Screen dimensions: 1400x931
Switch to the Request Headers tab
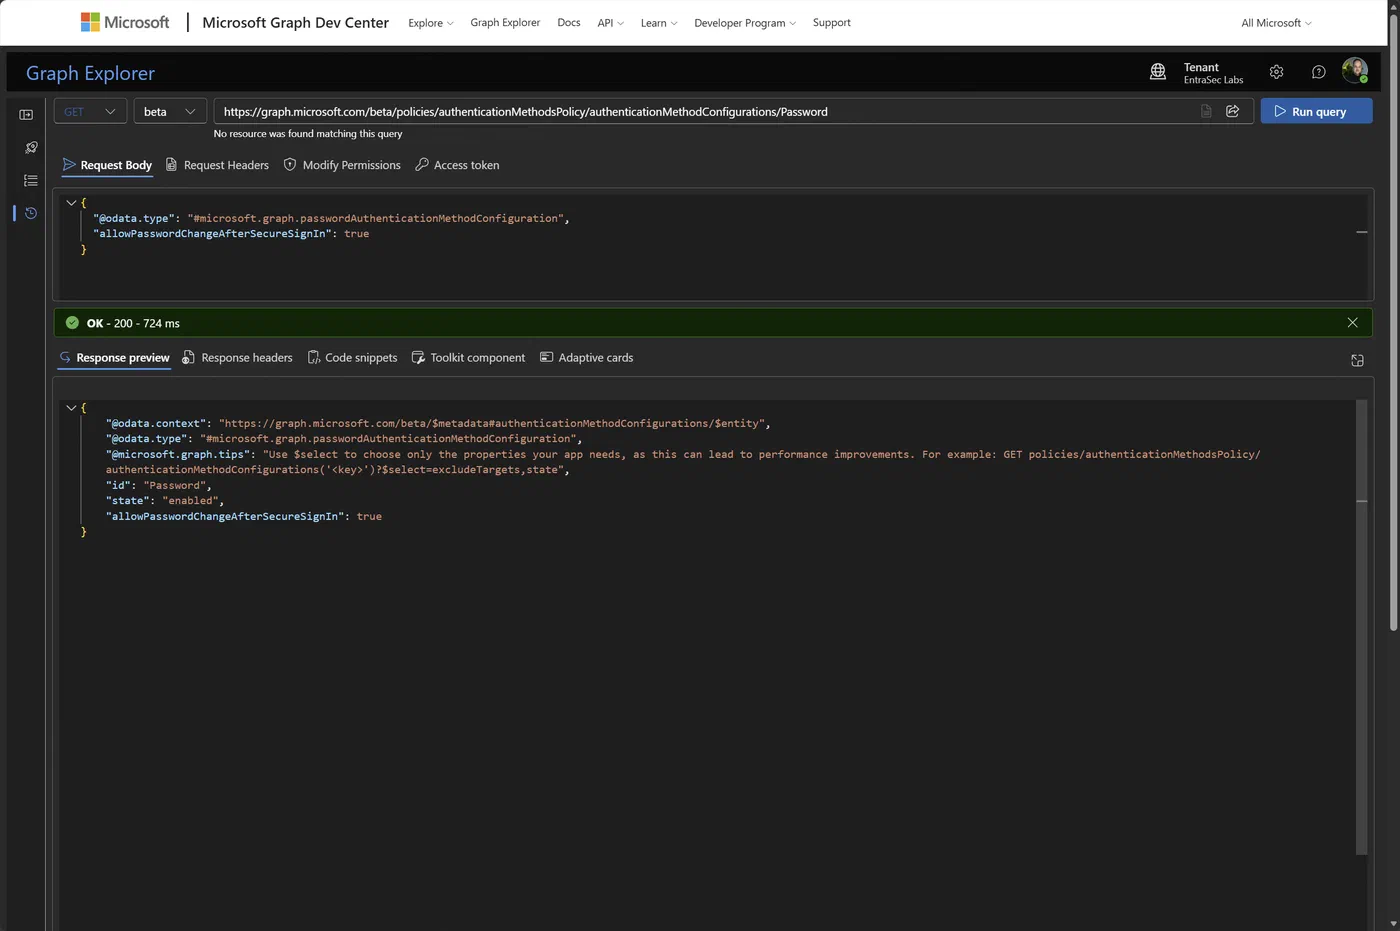(217, 165)
